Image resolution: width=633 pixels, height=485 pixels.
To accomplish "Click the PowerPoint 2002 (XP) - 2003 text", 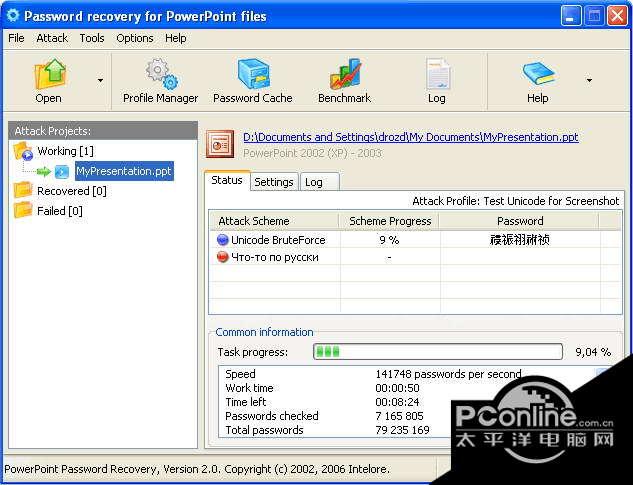I will coord(312,153).
